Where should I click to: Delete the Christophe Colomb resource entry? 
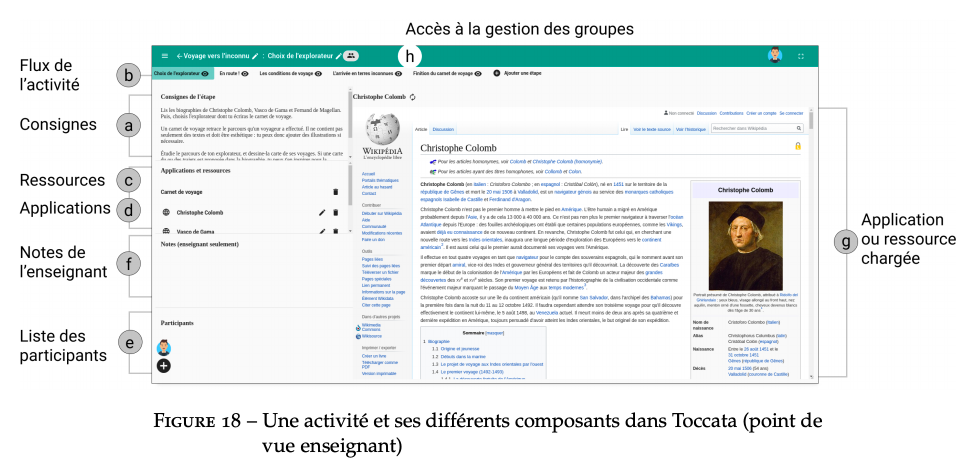pos(335,213)
